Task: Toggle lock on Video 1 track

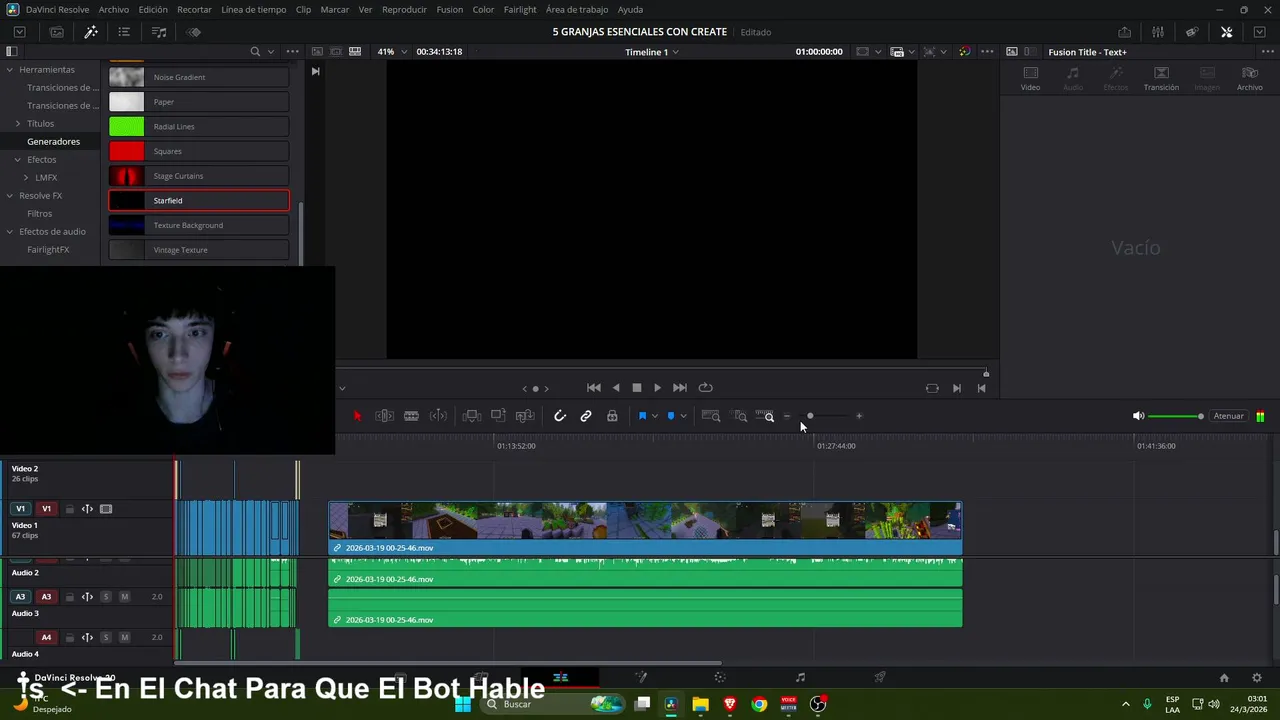Action: (x=69, y=509)
